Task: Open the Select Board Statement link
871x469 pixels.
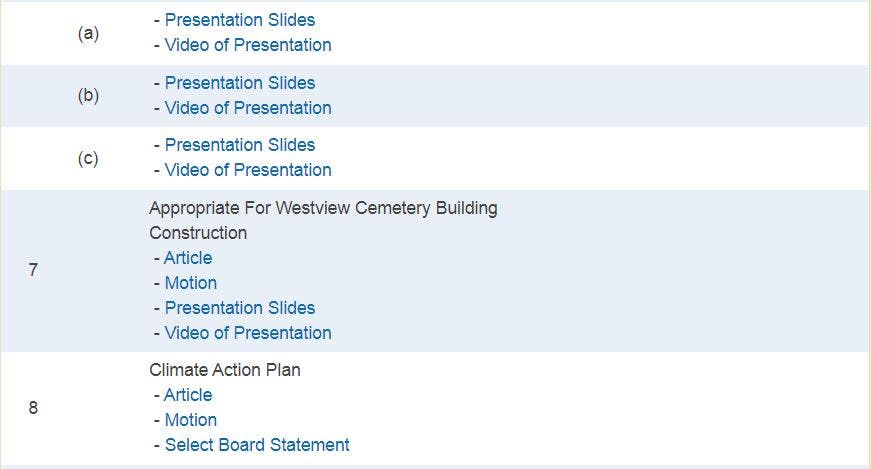Action: coord(257,445)
